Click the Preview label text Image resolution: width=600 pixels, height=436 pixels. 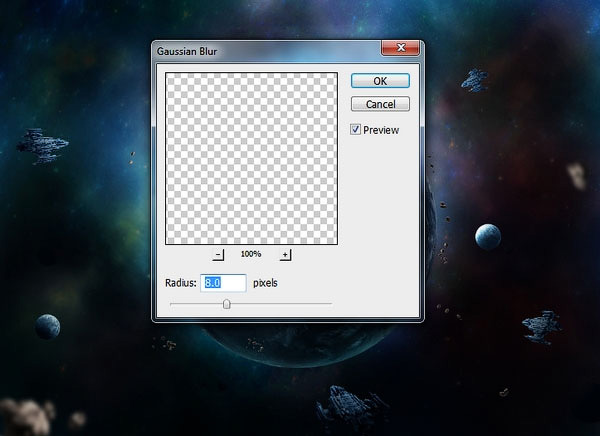[381, 130]
